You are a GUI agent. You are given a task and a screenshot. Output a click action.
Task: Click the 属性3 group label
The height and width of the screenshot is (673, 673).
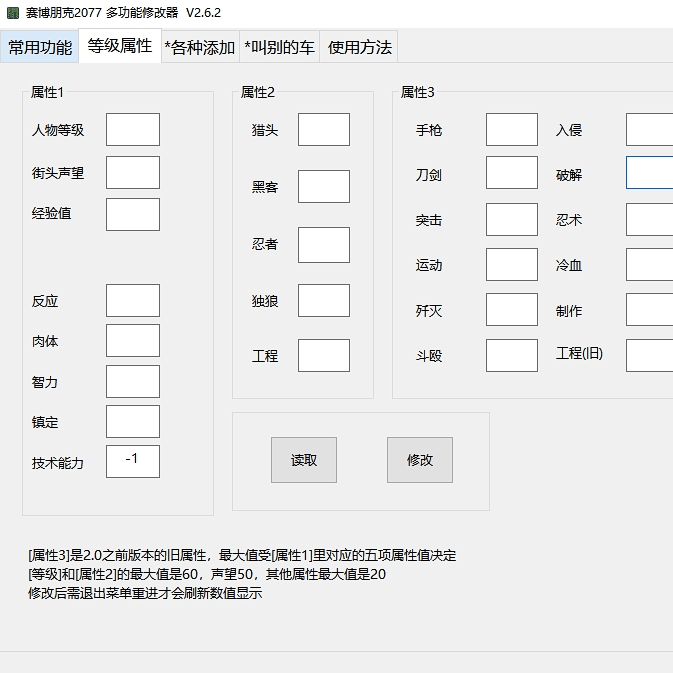pos(418,92)
